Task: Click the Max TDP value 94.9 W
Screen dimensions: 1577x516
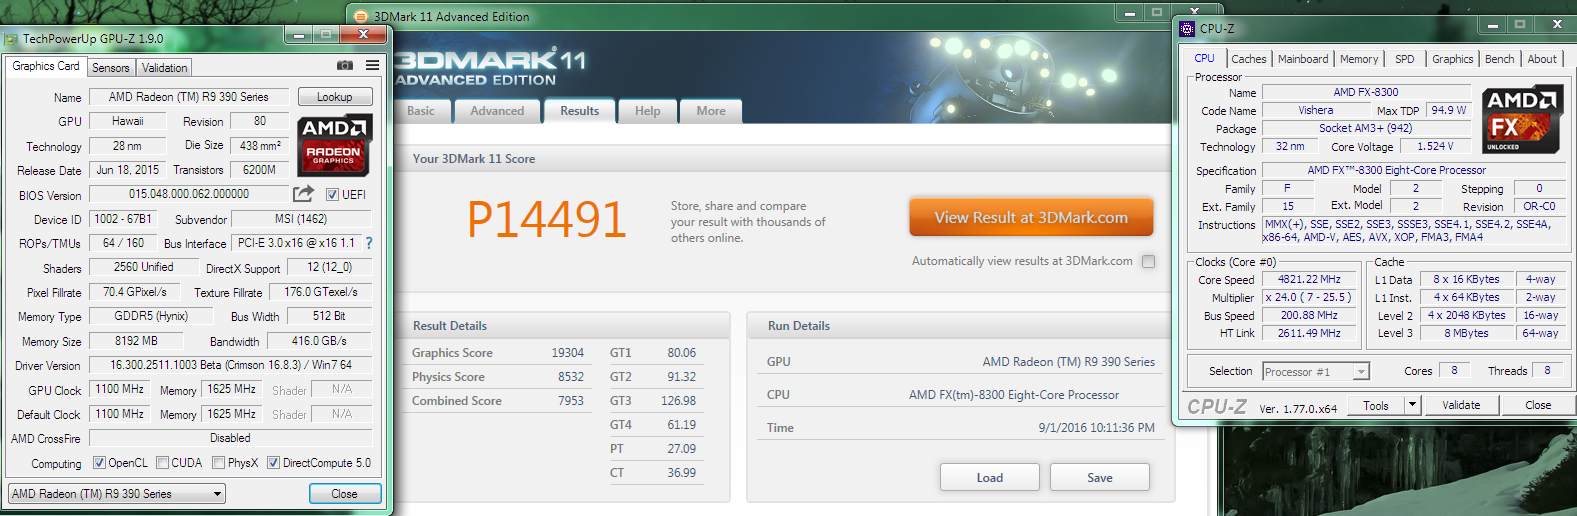Action: 1448,110
